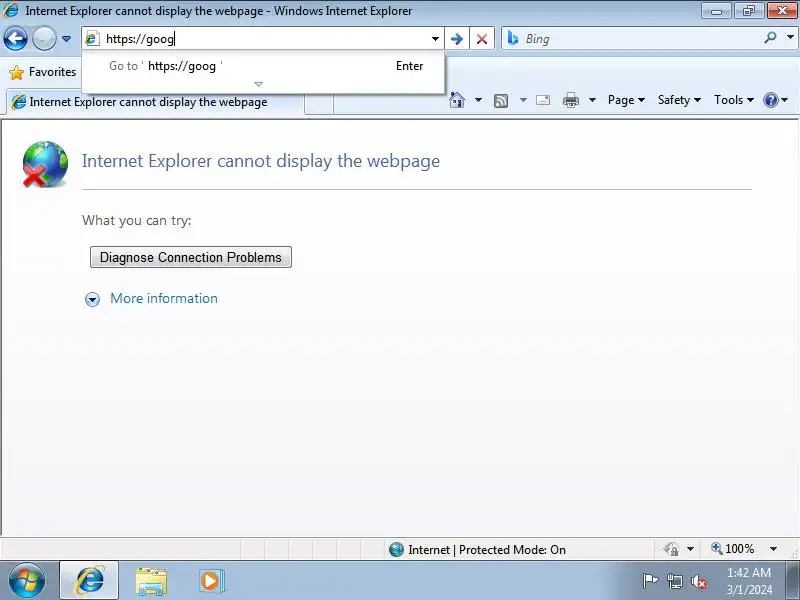This screenshot has width=800, height=600.
Task: Open the Tools menu
Action: [x=734, y=100]
